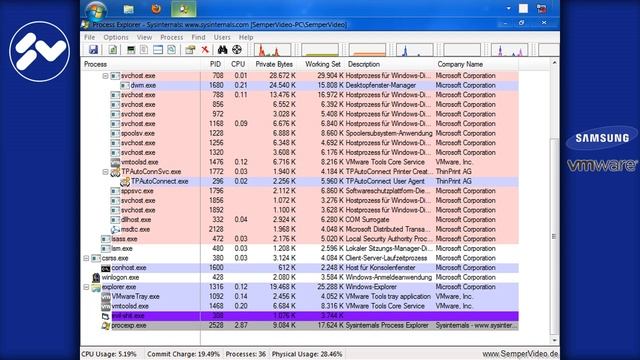Open the blue I/O mini graph
The width and height of the screenshot is (640, 360).
coord(415,50)
